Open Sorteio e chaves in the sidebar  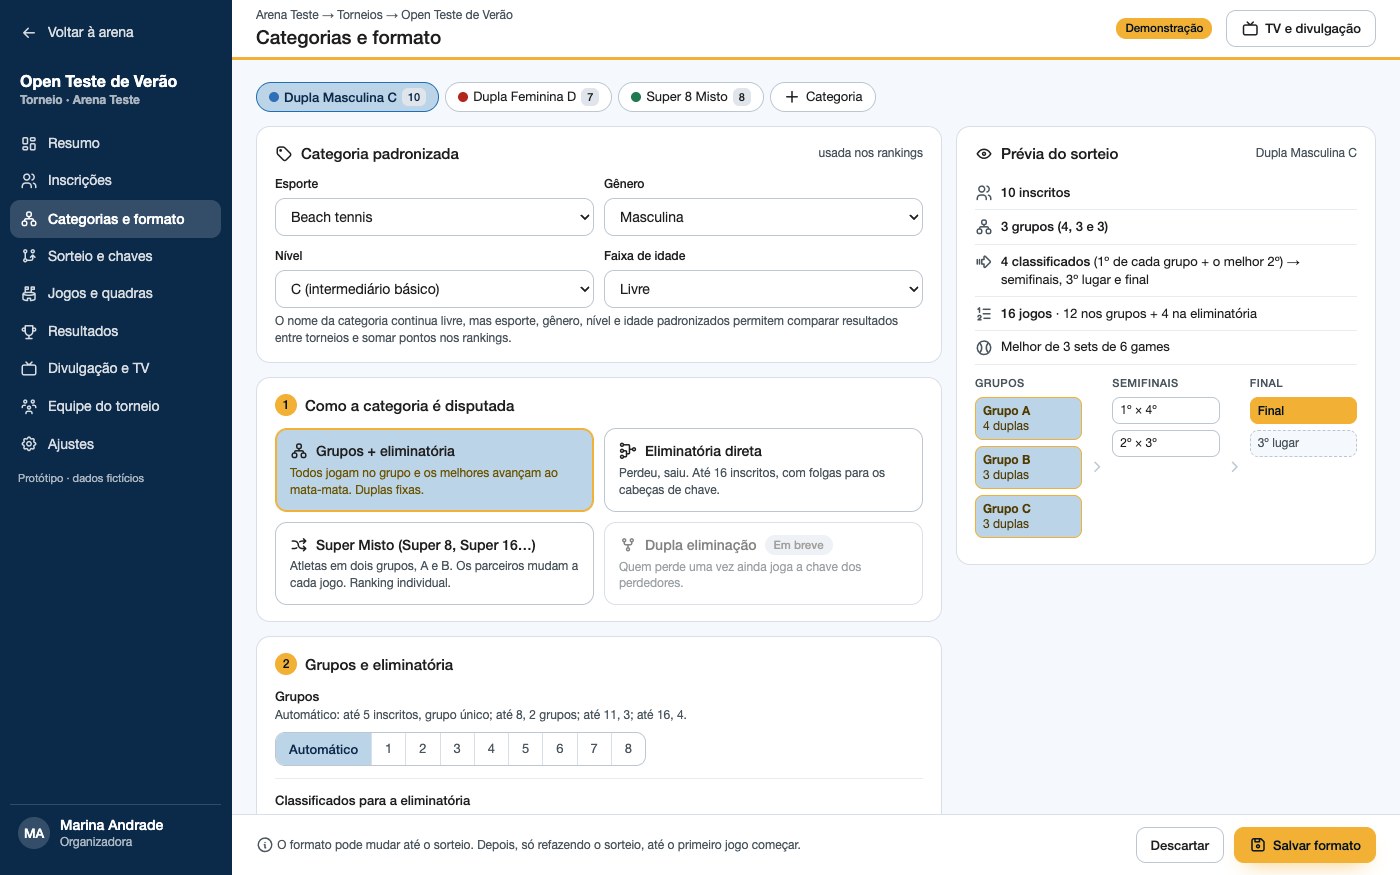coord(115,256)
